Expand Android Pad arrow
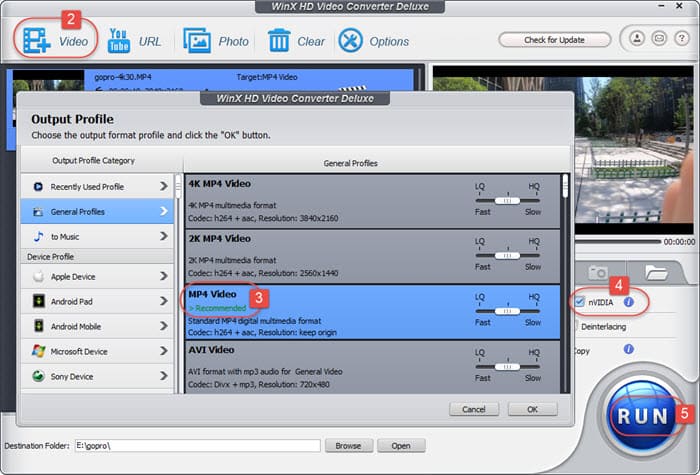The image size is (700, 475). (164, 301)
